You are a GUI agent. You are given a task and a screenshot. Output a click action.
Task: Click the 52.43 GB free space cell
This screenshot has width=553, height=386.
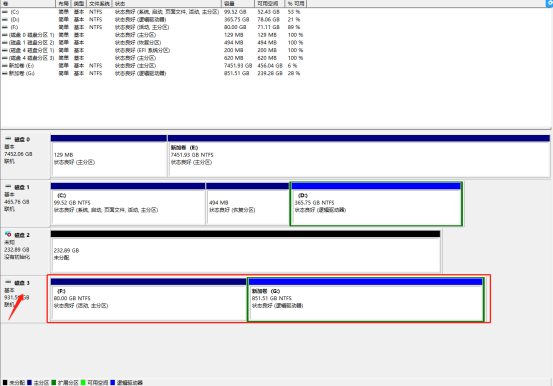click(268, 12)
